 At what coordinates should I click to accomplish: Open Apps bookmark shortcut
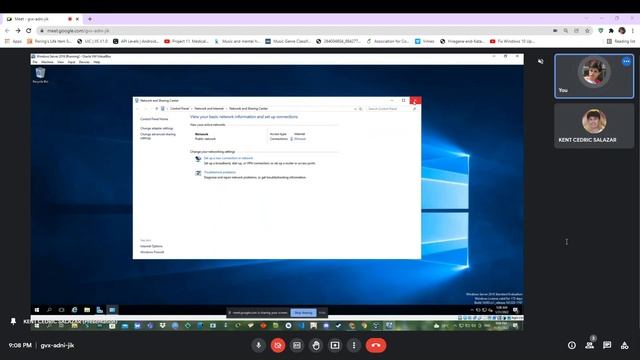tap(13, 41)
